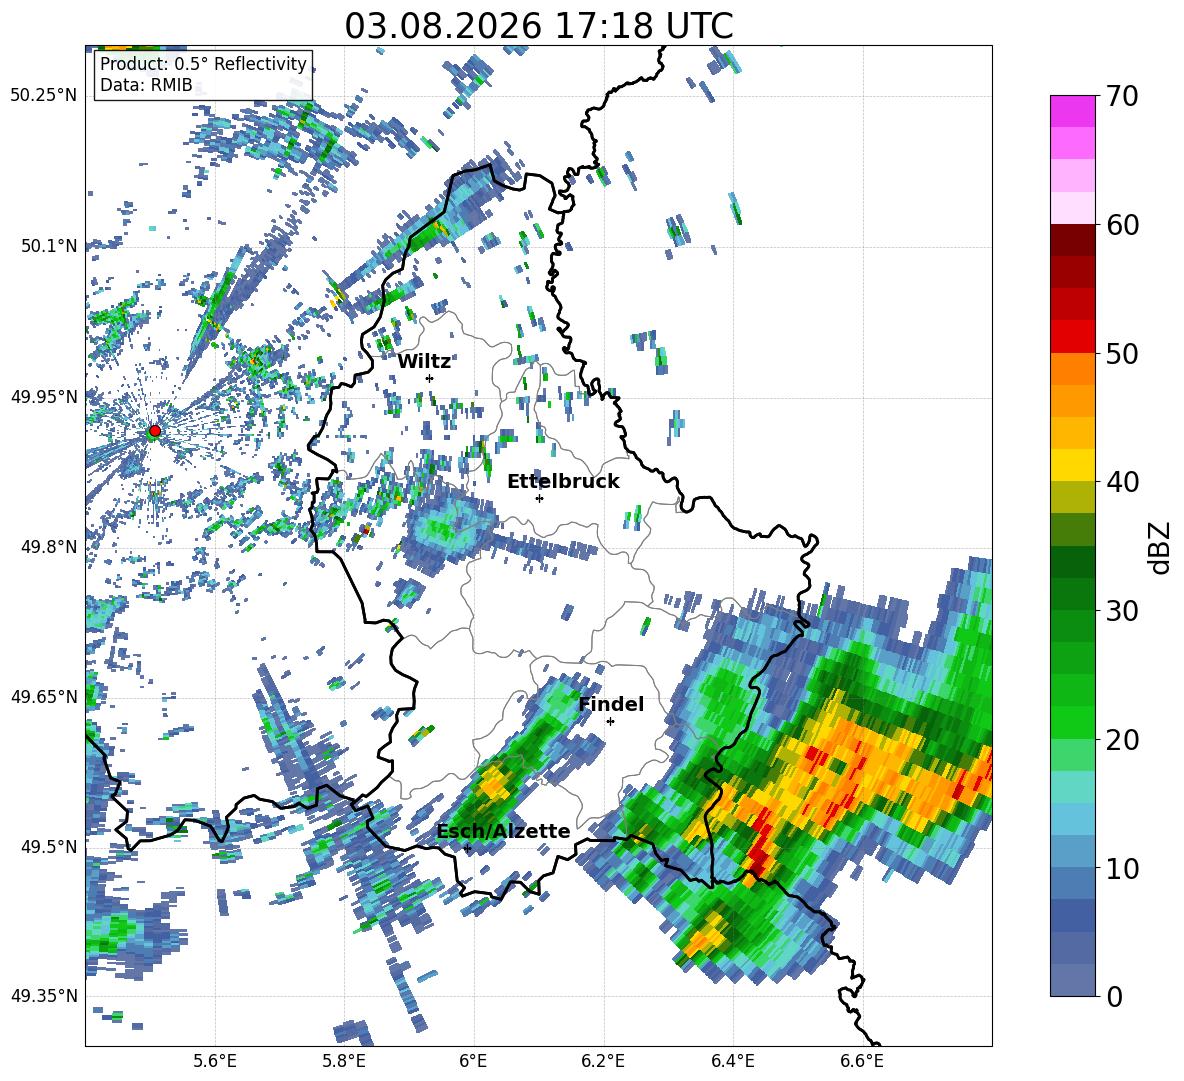Click the Product 0.5° Reflectivity info box
Image resolution: width=1184 pixels, height=1081 pixels.
pyautogui.click(x=204, y=74)
